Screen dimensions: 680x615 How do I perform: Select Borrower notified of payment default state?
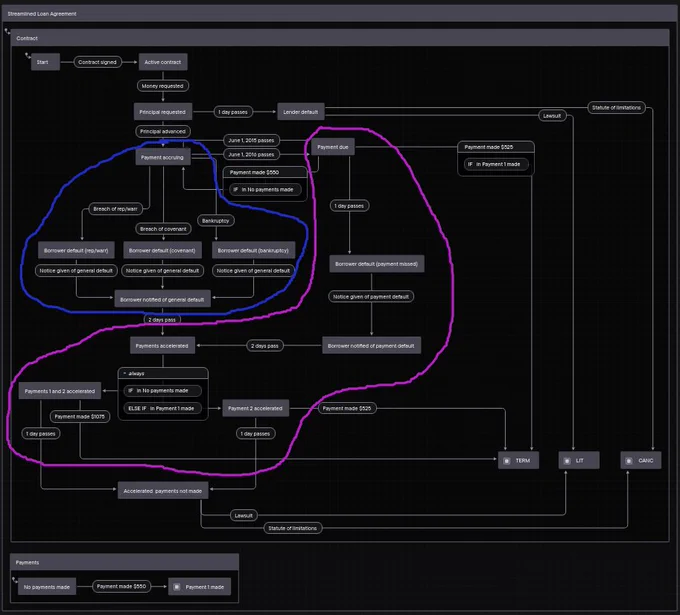point(371,346)
